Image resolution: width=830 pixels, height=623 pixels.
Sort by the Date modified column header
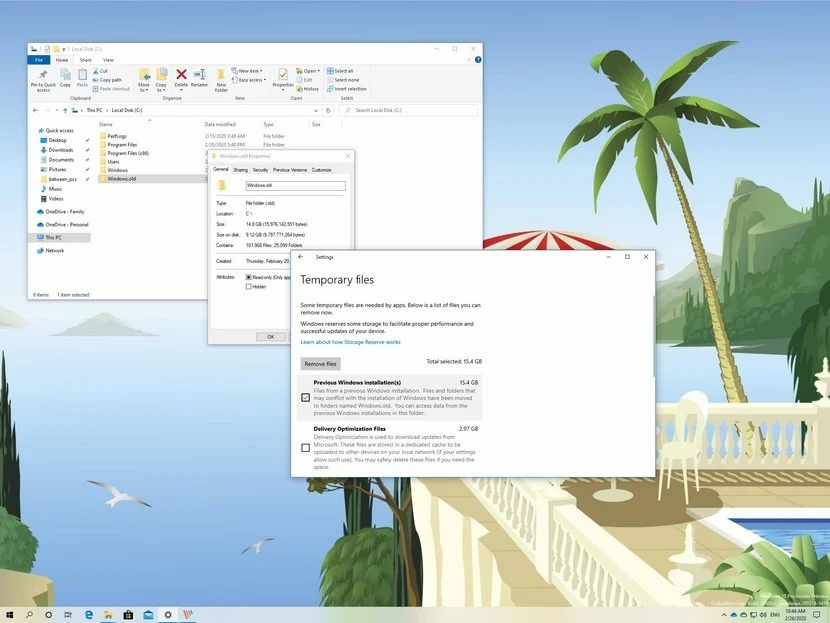220,124
